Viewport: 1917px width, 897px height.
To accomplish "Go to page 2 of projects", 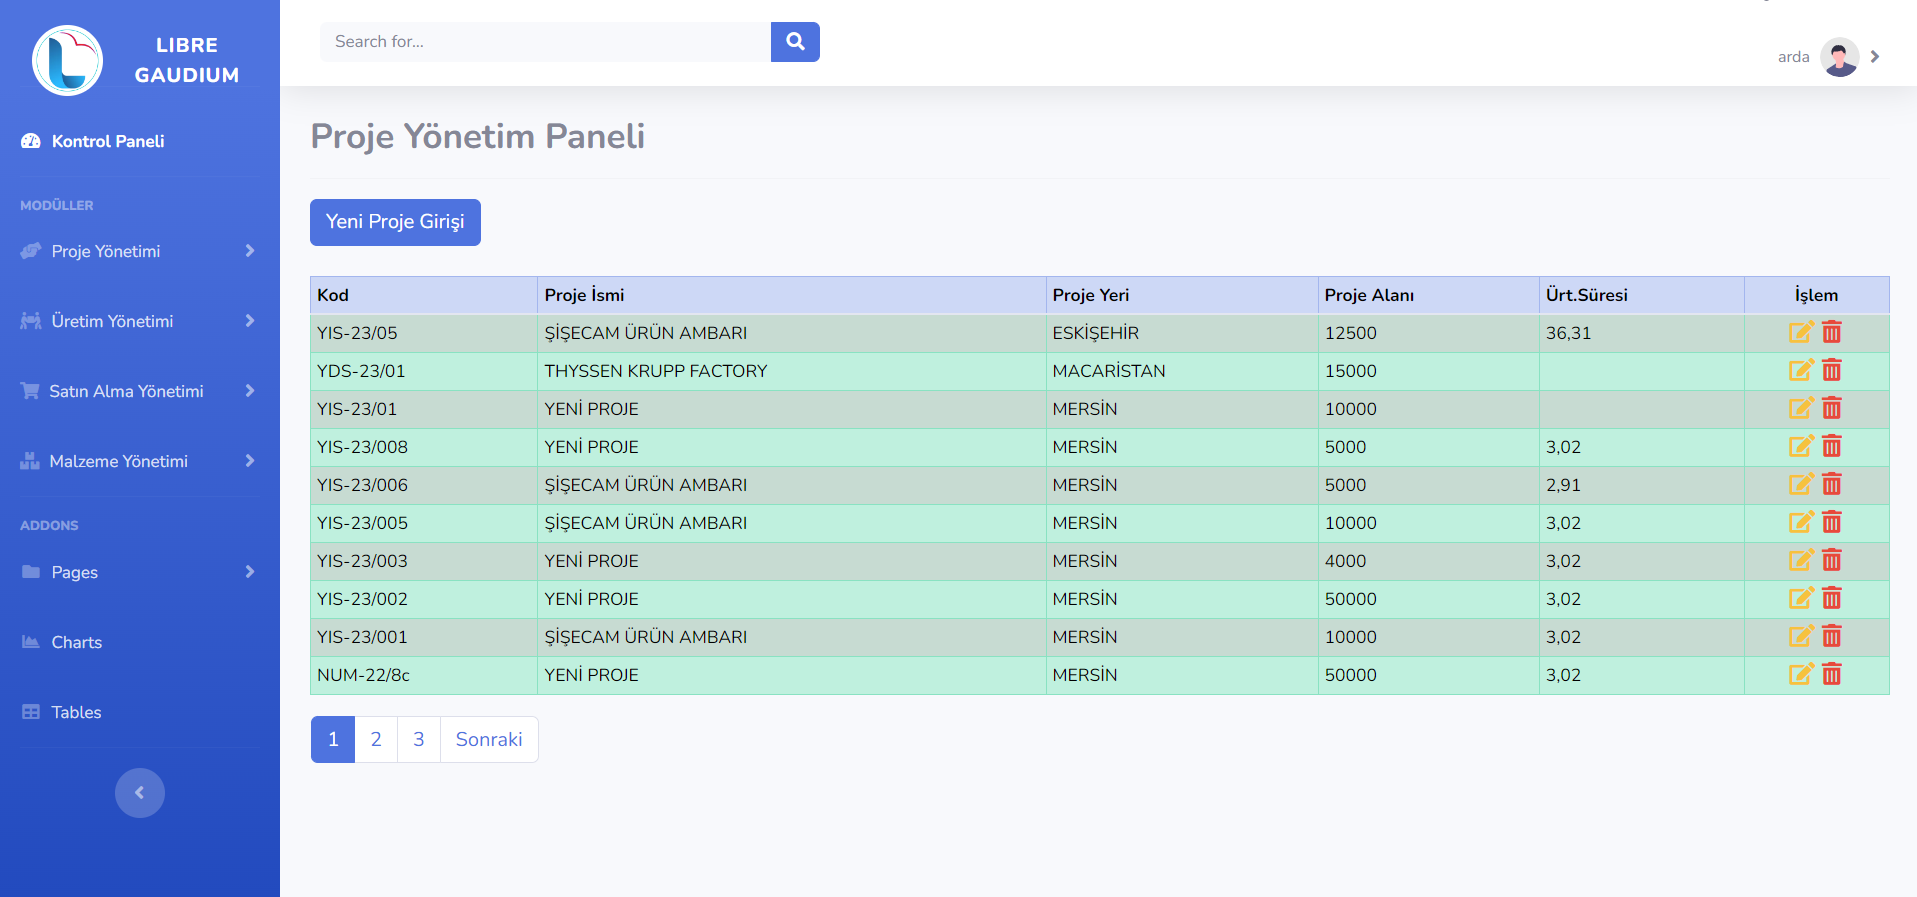I will coord(376,739).
